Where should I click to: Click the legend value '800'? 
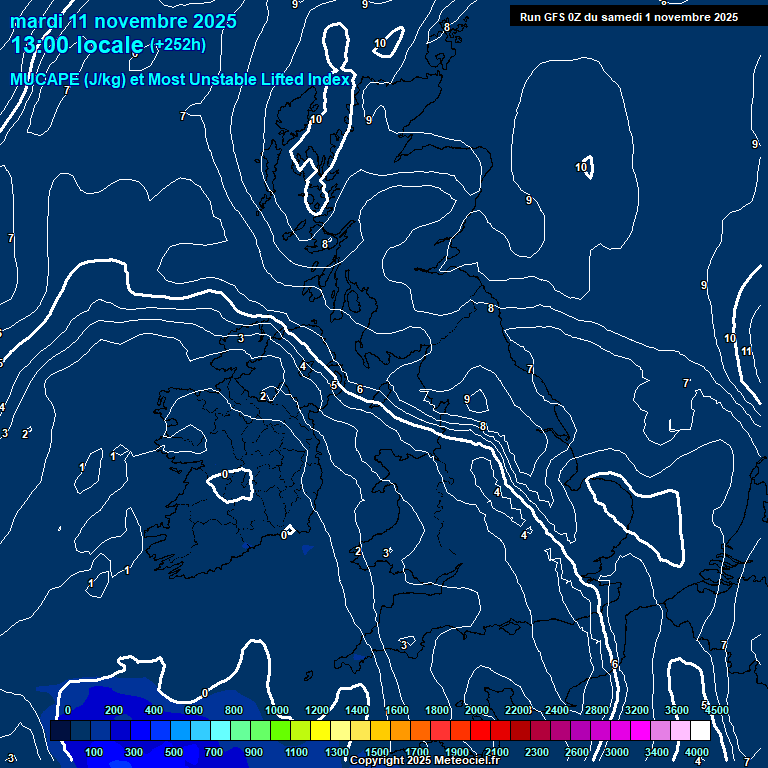pos(234,710)
